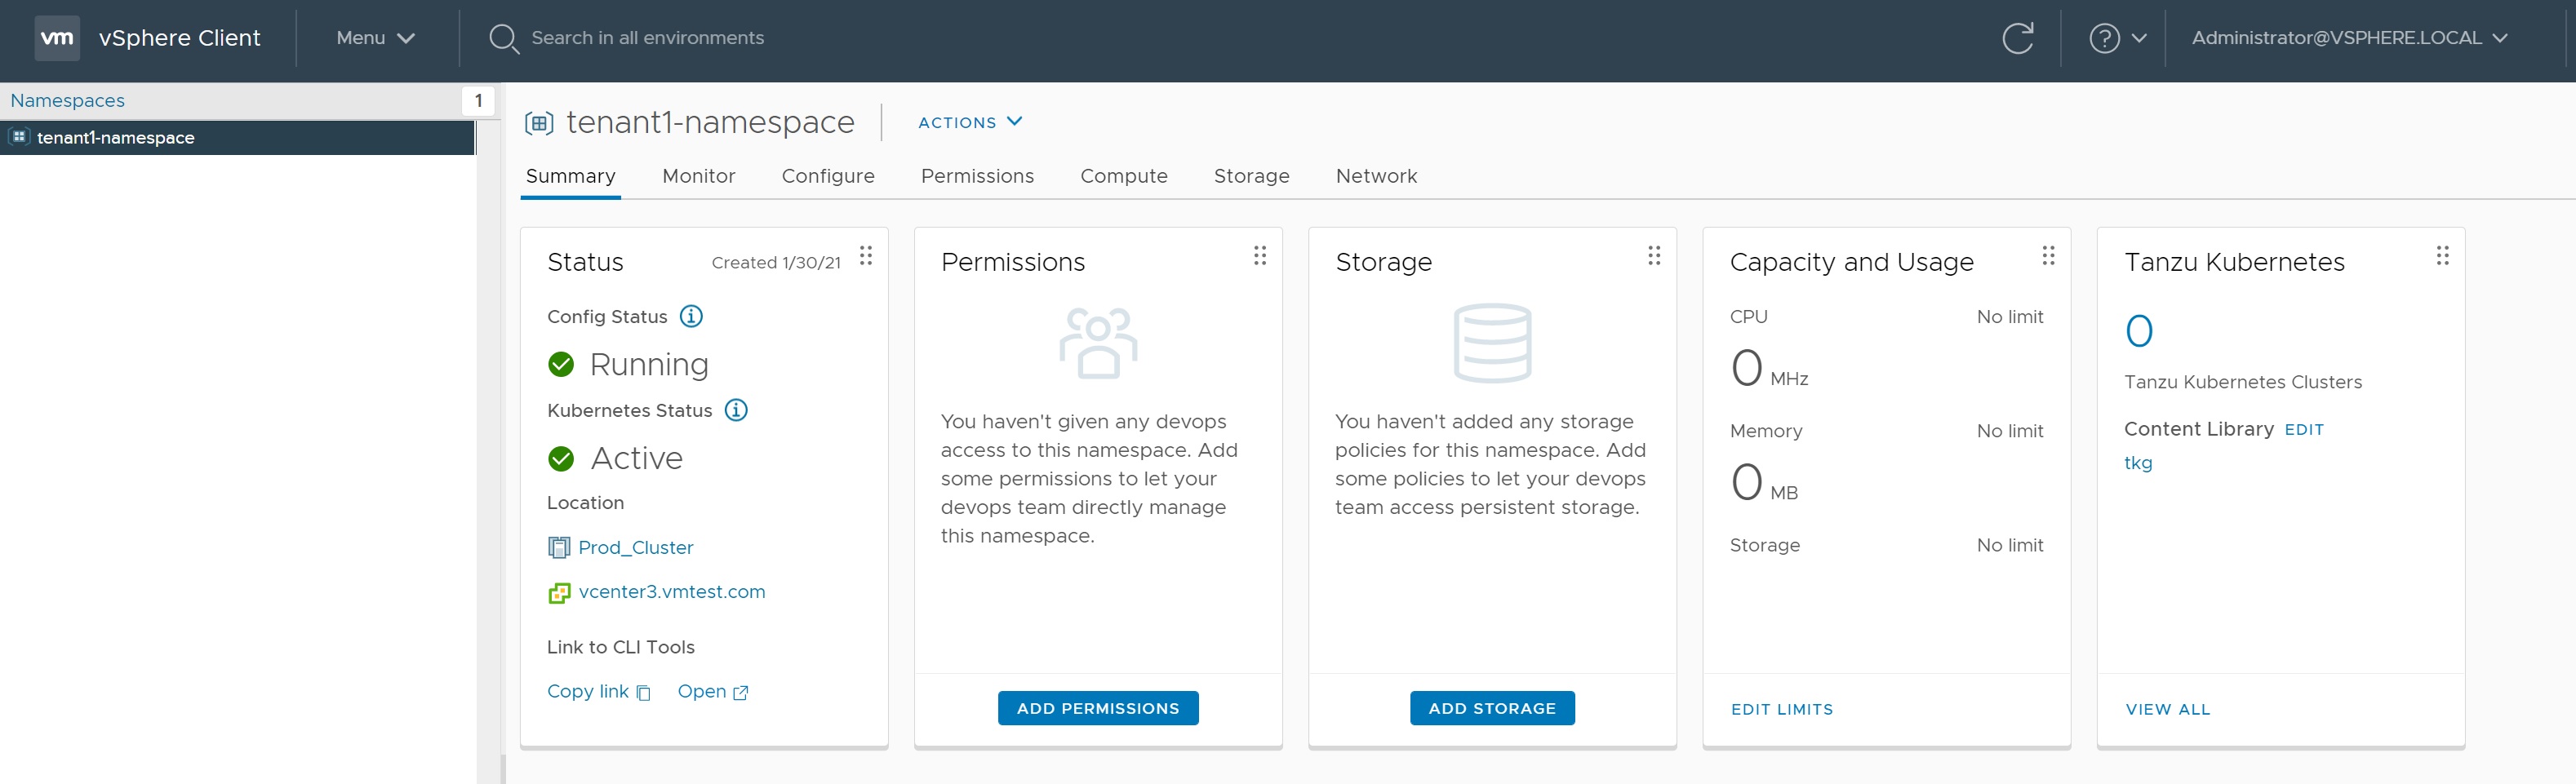
Task: Open the help dropdown menu
Action: 2116,38
